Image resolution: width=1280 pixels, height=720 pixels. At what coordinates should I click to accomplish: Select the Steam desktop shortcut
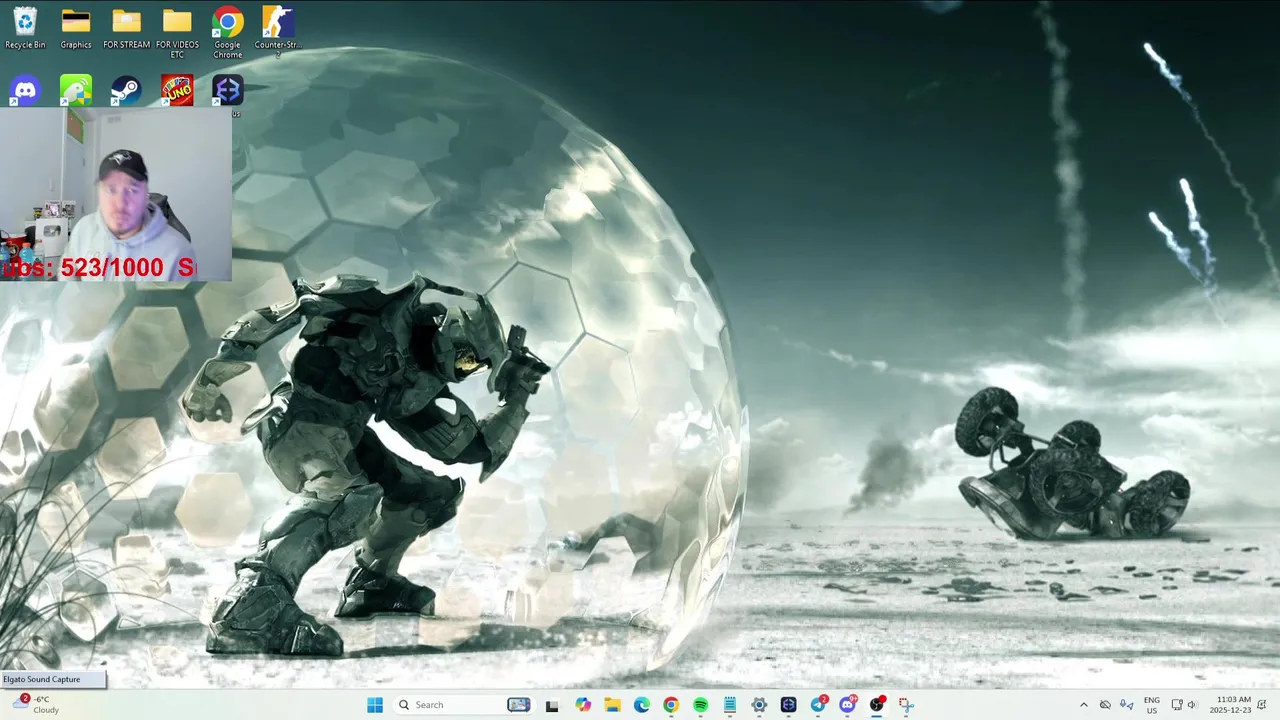(126, 91)
